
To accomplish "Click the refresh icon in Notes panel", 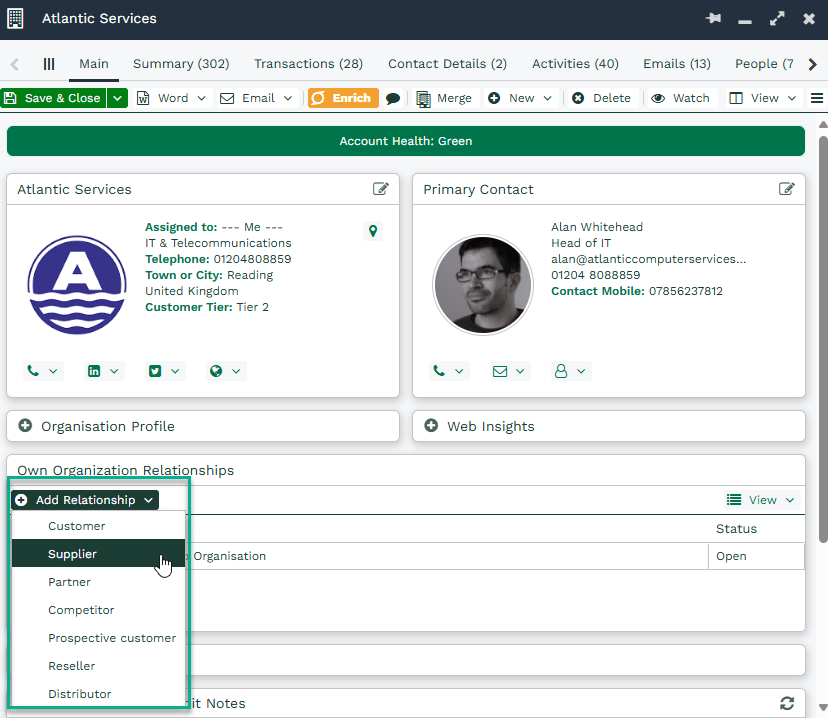I will point(786,703).
